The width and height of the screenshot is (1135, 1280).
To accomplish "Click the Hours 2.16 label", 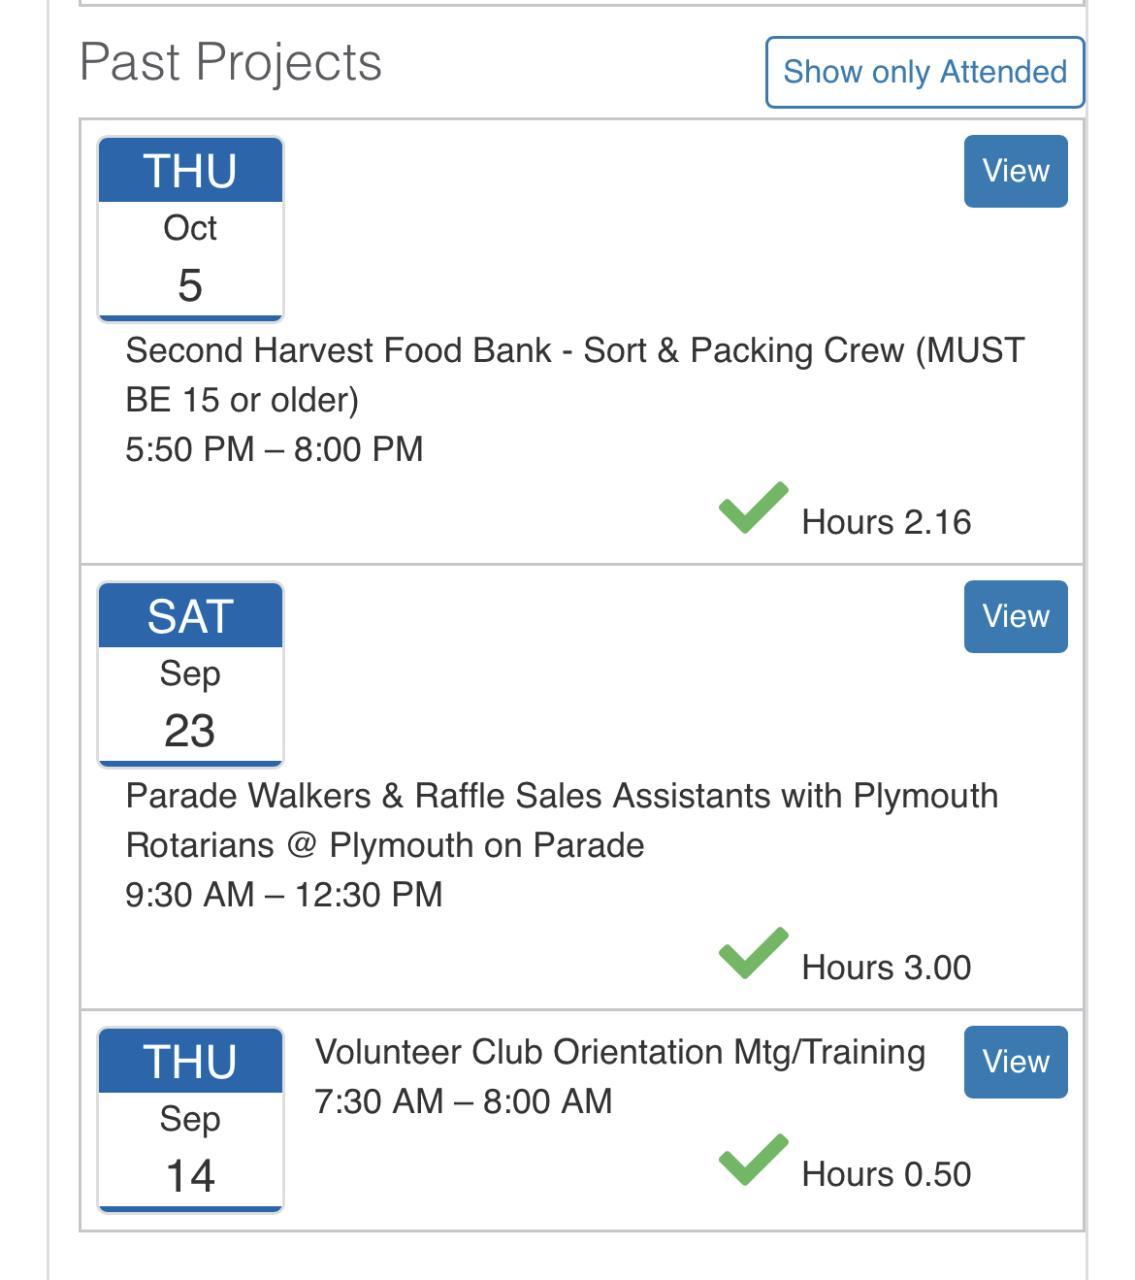I will (x=886, y=522).
